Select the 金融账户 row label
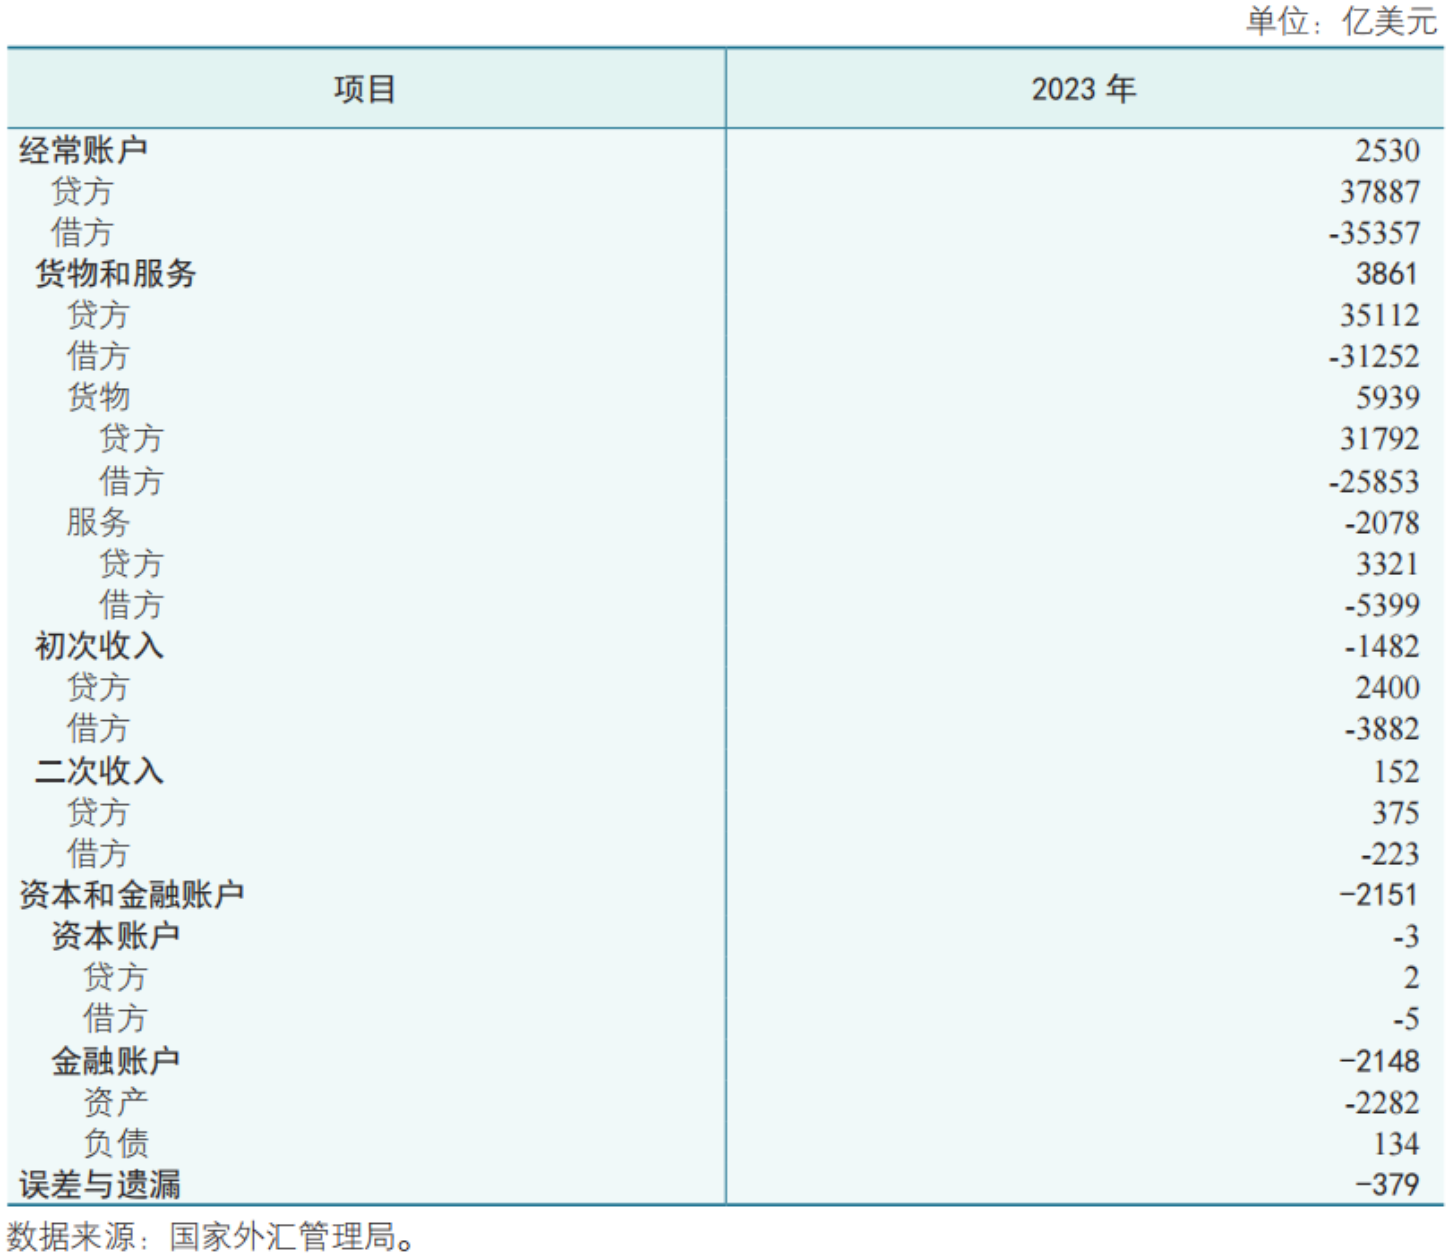Screen dimensions: 1449x1254 coord(115,1061)
